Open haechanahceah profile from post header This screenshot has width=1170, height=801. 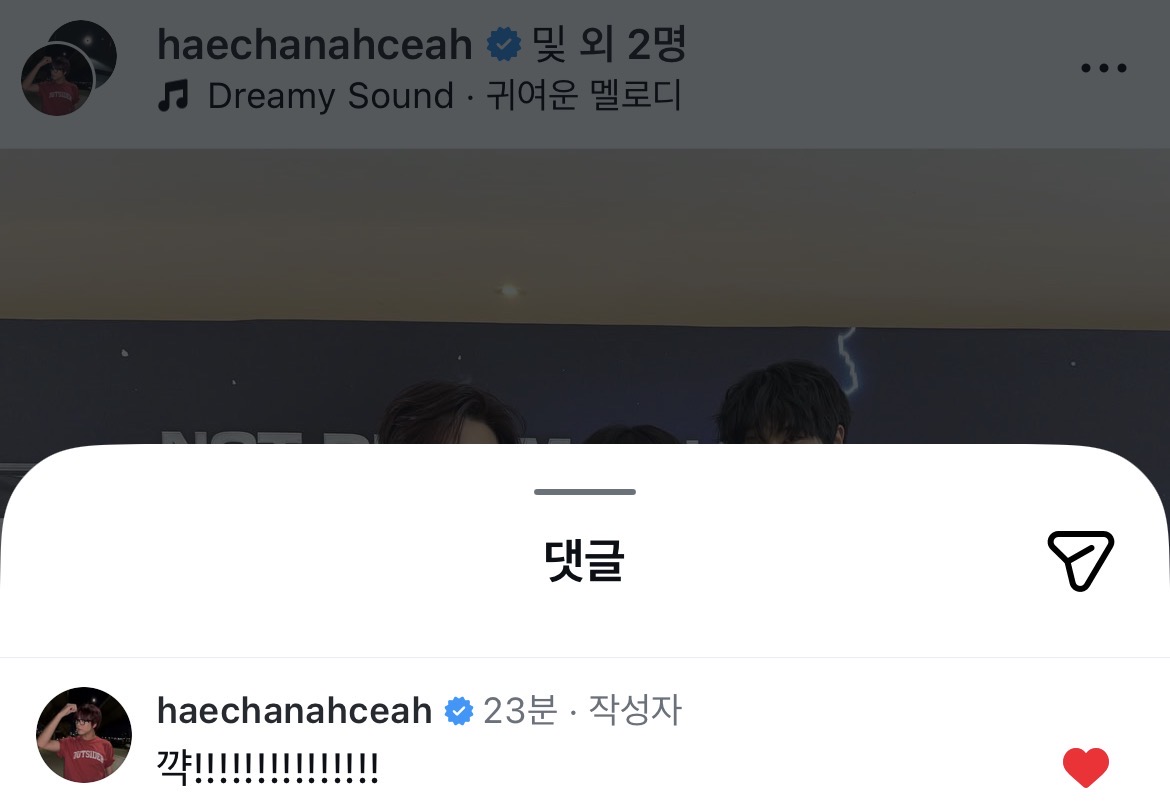[x=314, y=45]
